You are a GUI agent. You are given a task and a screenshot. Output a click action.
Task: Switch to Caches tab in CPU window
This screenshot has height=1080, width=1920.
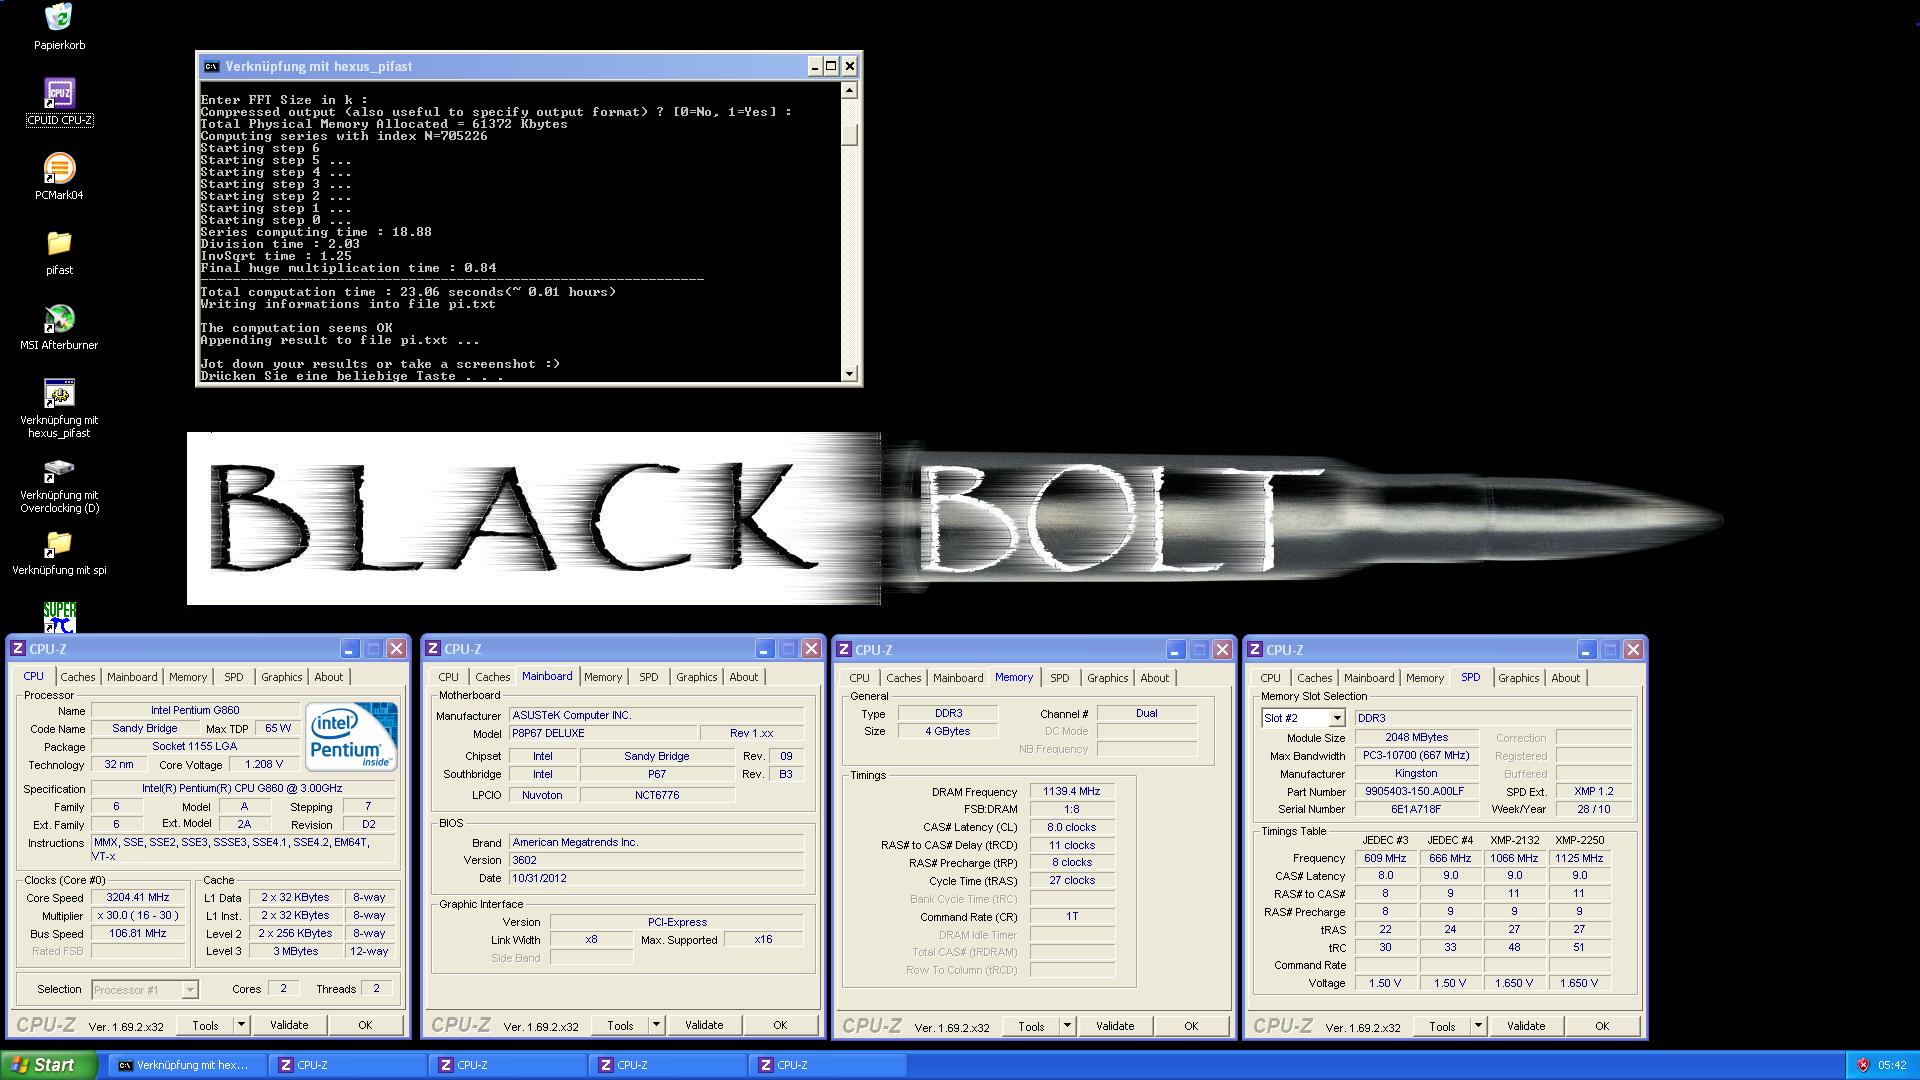[x=77, y=677]
